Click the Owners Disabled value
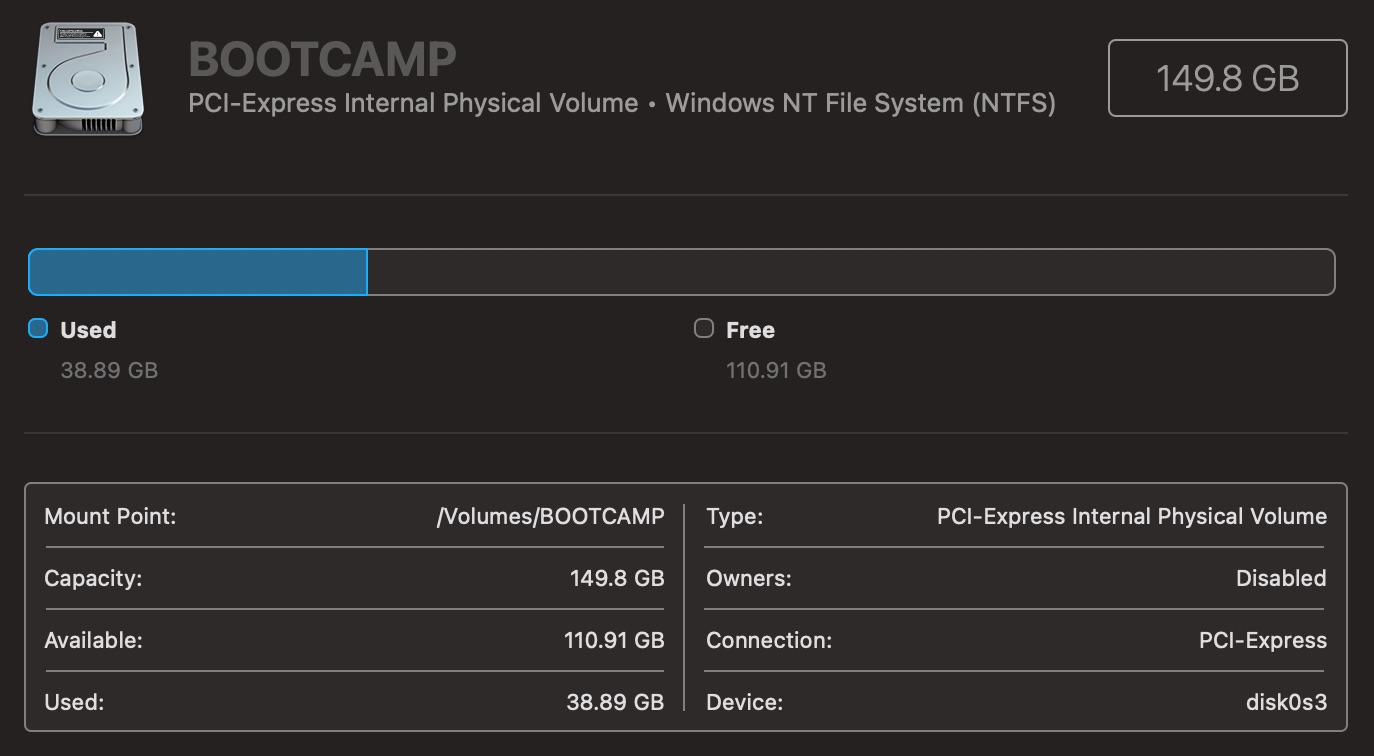Screen dimensions: 1374x756 1281,579
